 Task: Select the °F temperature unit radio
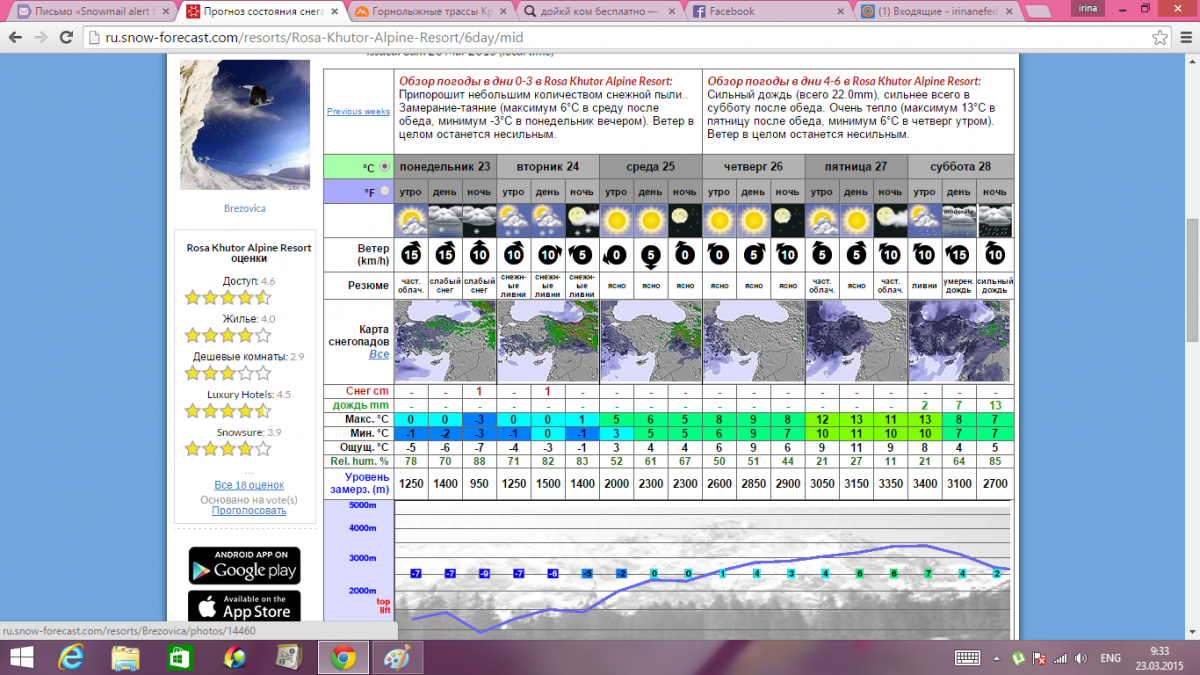click(x=385, y=191)
